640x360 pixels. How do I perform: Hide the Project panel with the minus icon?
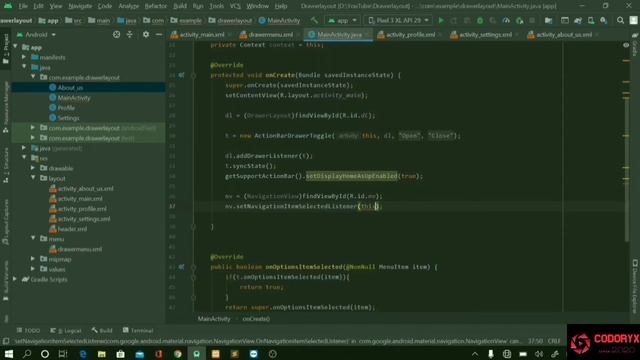click(x=159, y=35)
